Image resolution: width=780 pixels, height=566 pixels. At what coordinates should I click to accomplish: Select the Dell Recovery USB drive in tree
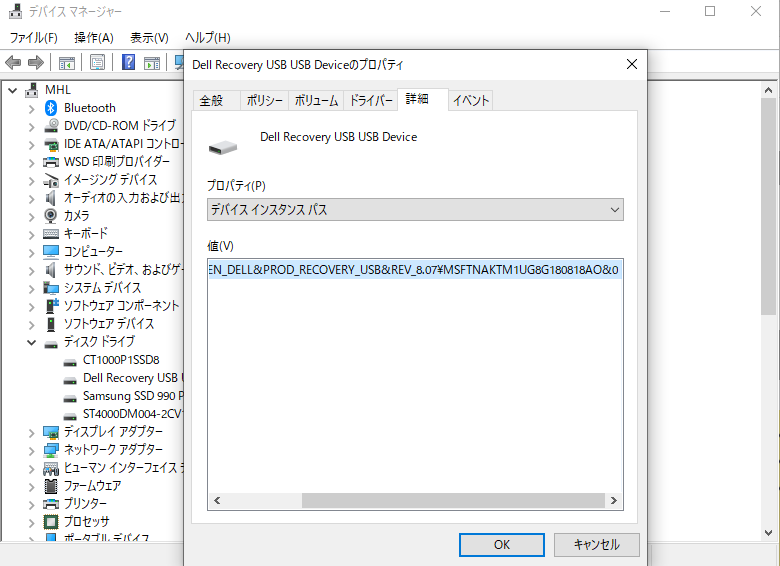(132, 378)
